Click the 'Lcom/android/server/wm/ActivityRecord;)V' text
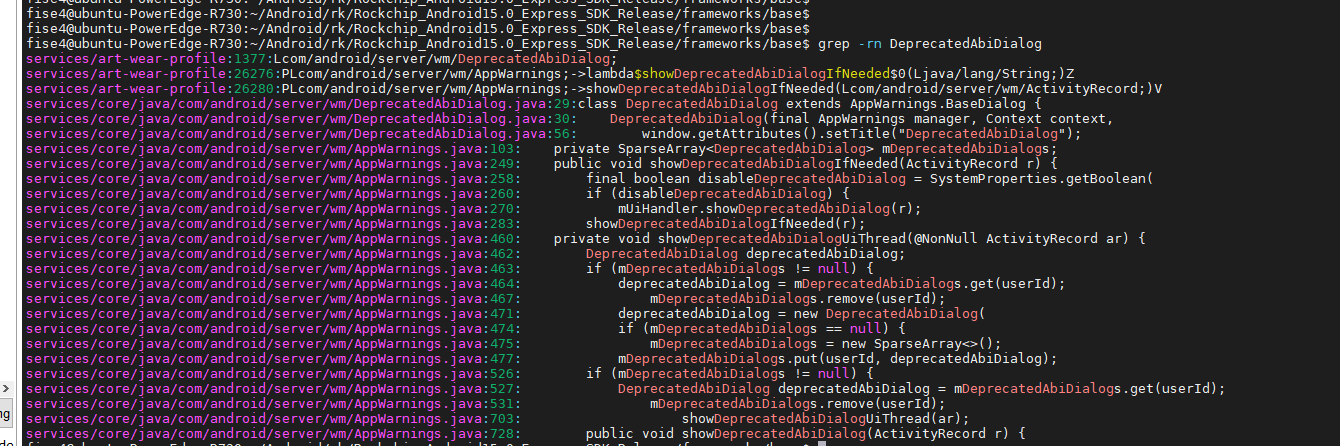This screenshot has width=1340, height=446. pyautogui.click(x=1001, y=89)
